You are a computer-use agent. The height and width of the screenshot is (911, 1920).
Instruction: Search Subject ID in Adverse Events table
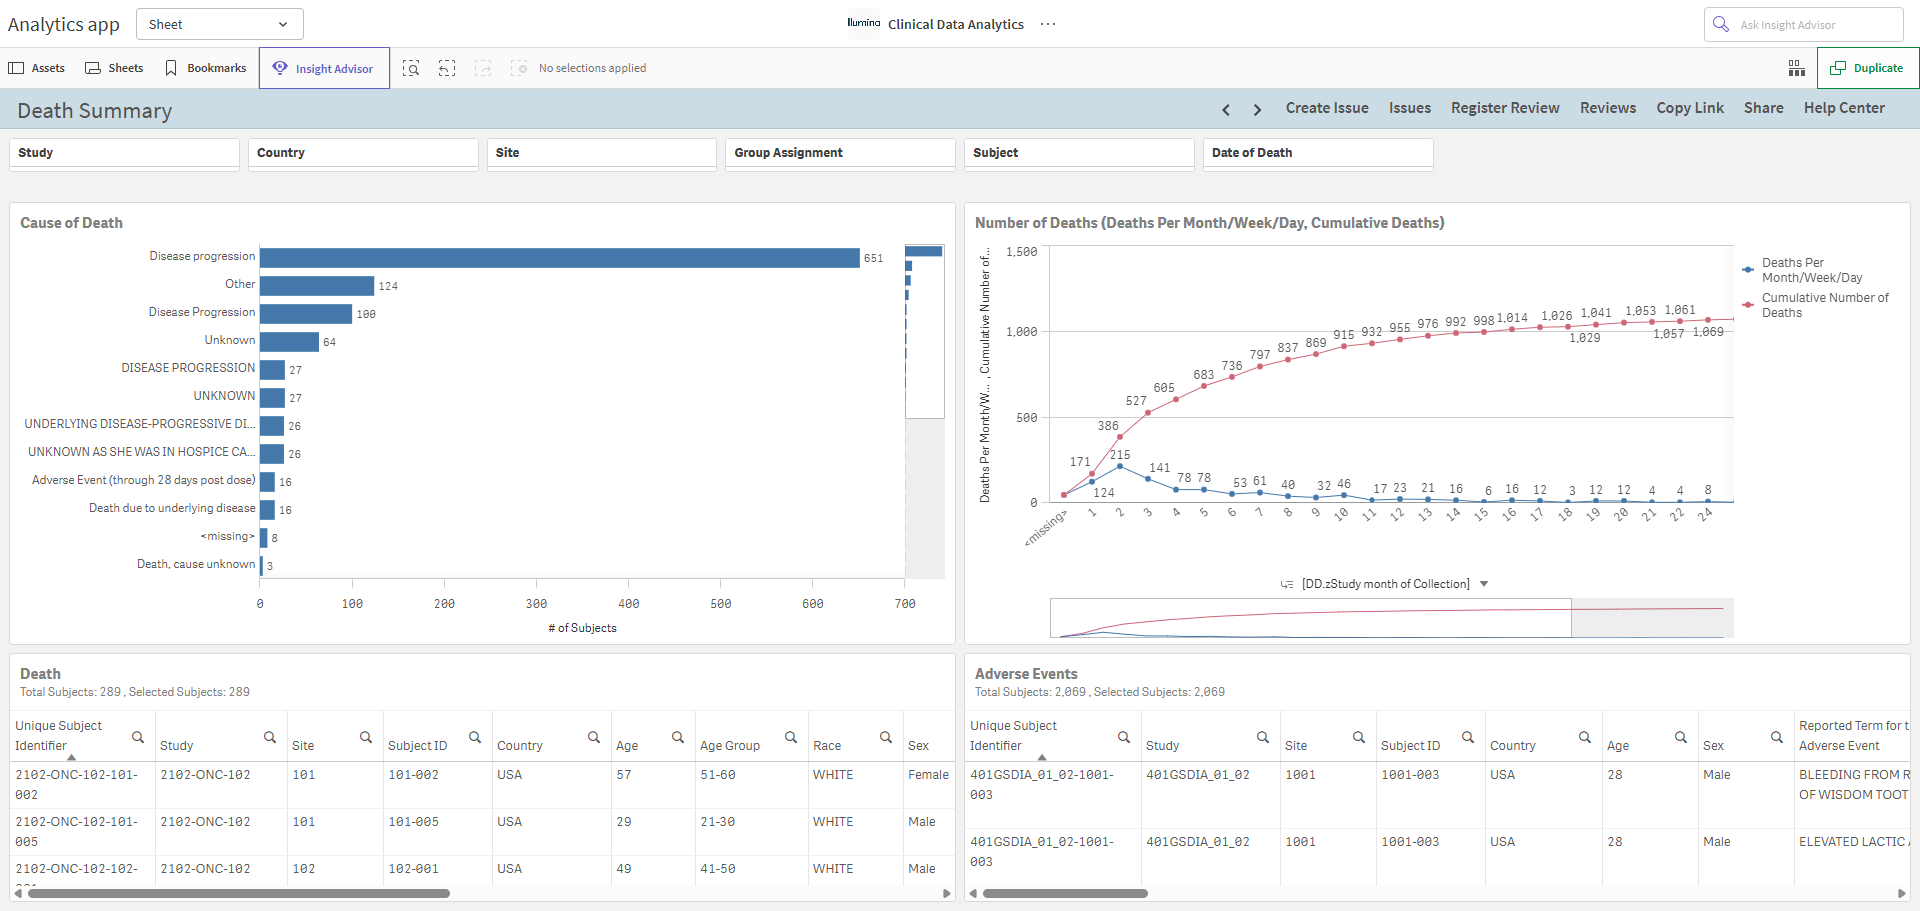tap(1468, 737)
